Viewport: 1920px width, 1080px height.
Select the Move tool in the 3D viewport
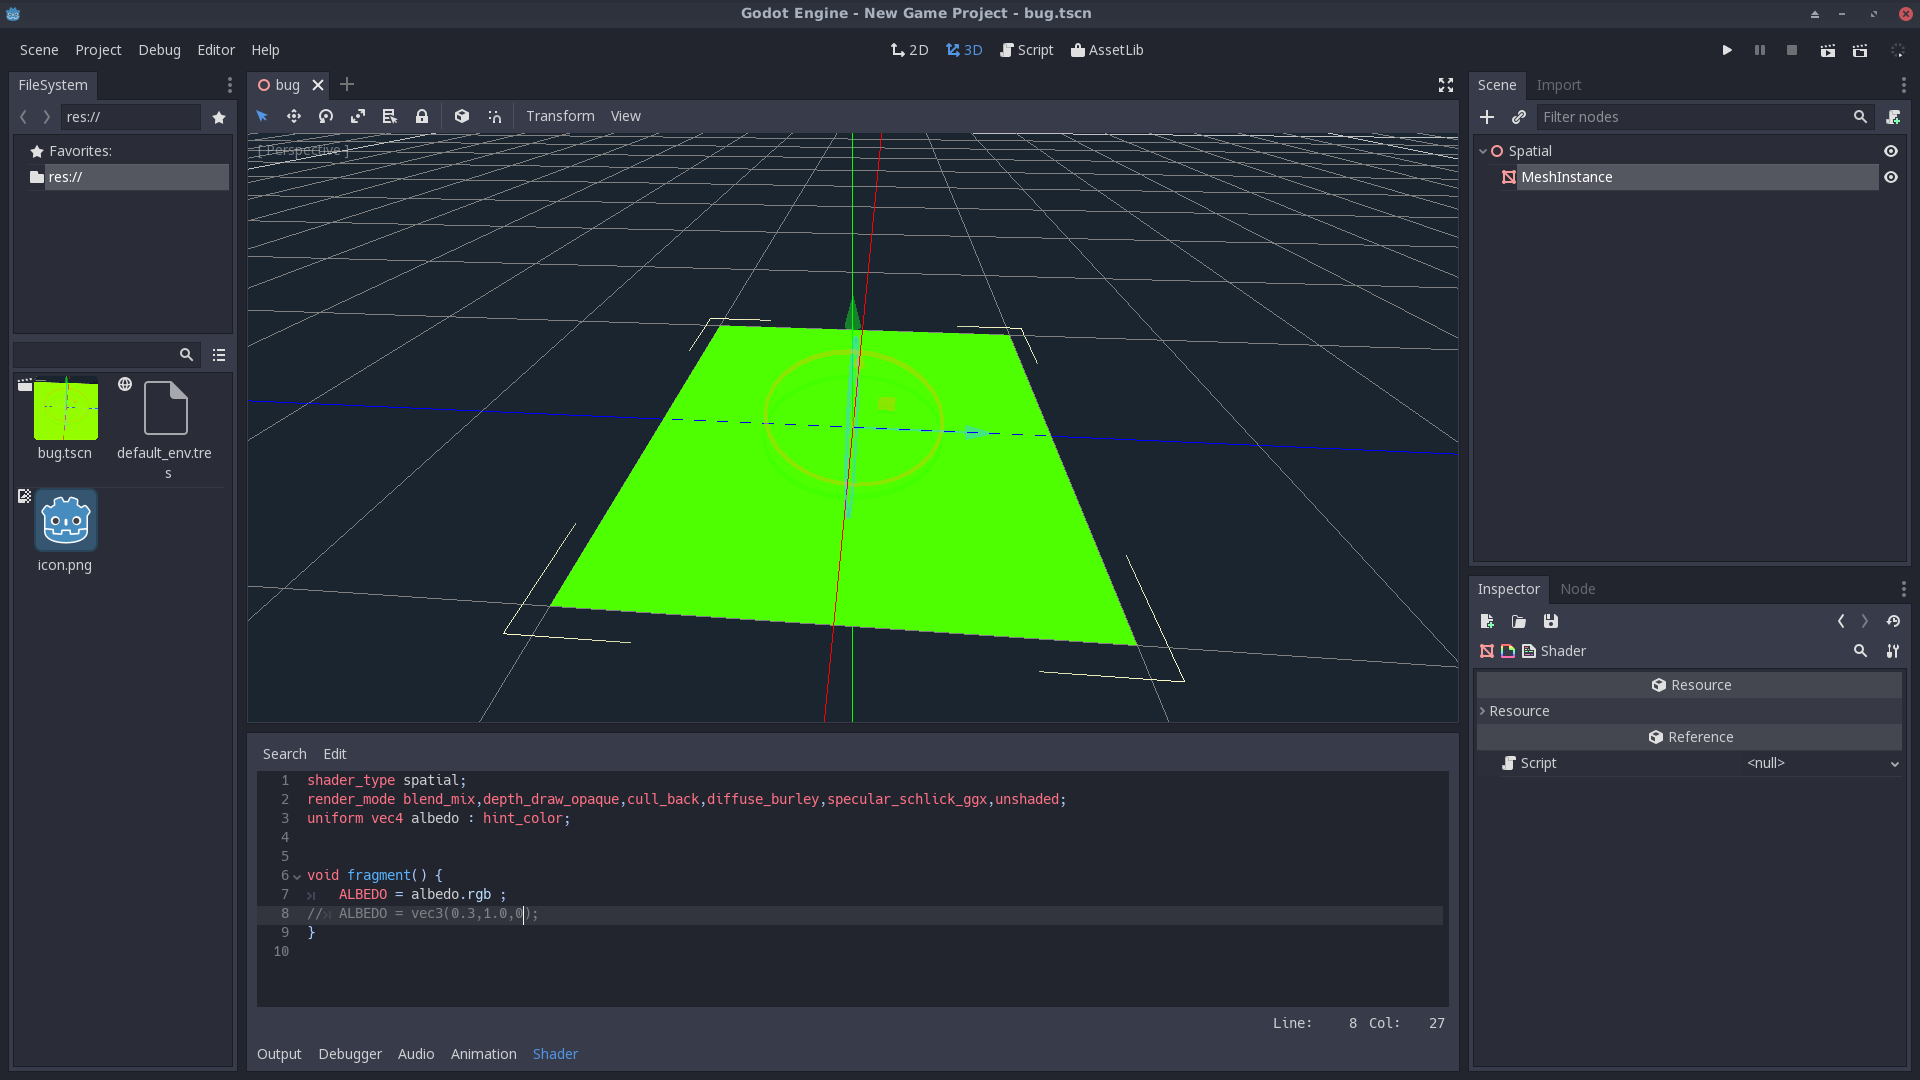pyautogui.click(x=294, y=116)
